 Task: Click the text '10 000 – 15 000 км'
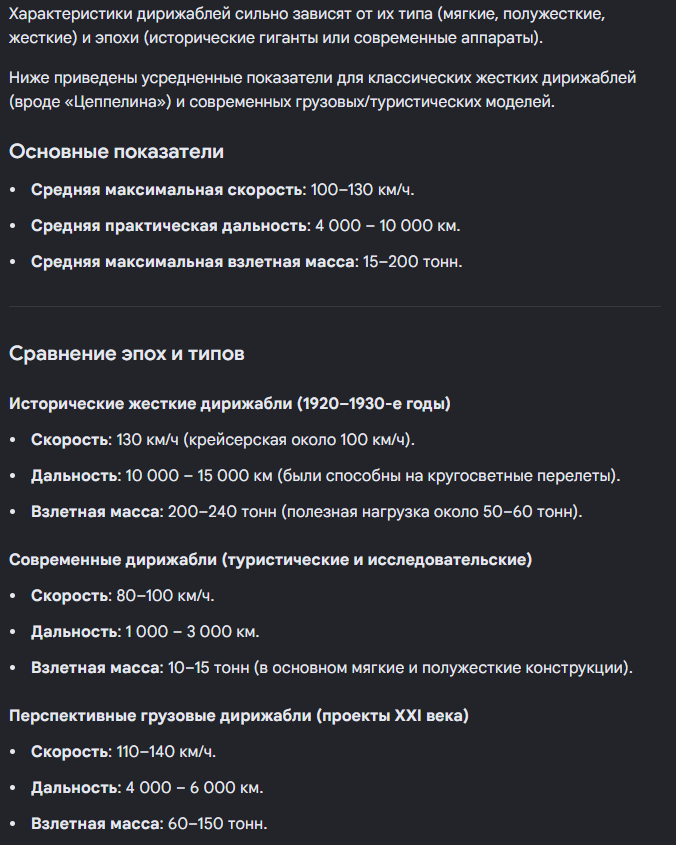click(199, 476)
